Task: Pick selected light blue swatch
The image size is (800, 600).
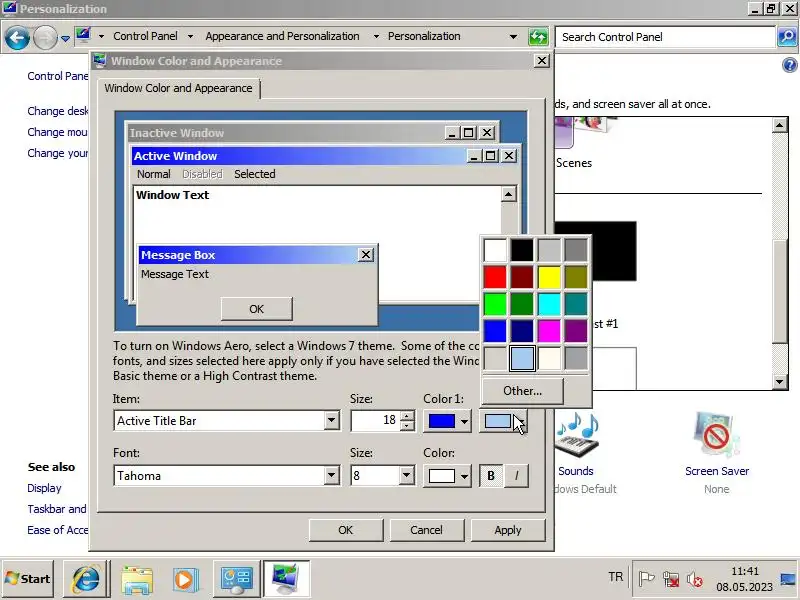Action: click(522, 358)
